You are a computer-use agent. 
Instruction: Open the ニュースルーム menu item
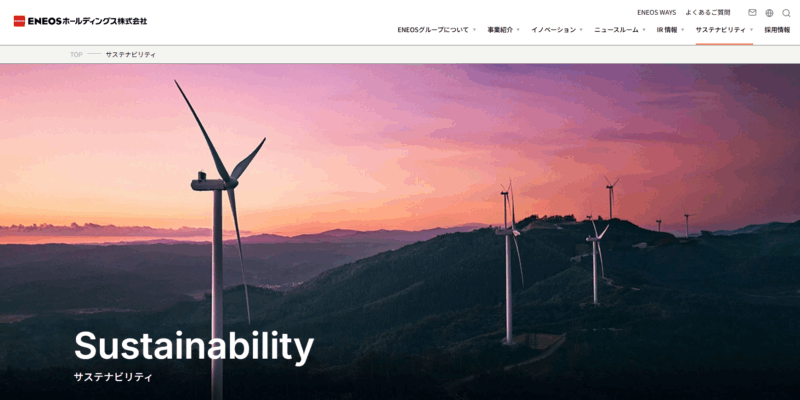point(616,30)
